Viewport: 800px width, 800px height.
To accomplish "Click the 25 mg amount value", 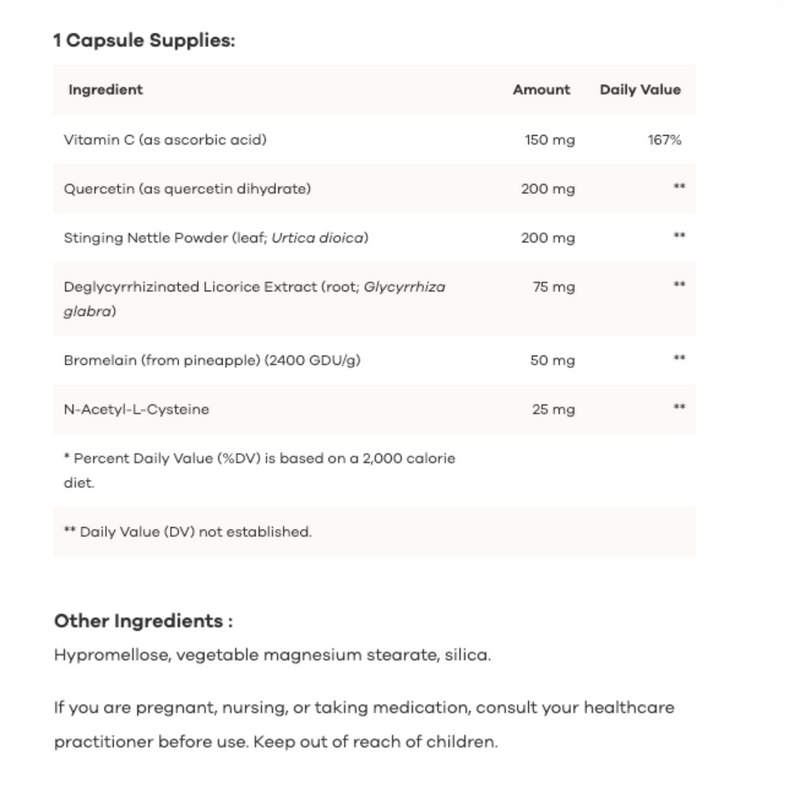I will click(556, 408).
